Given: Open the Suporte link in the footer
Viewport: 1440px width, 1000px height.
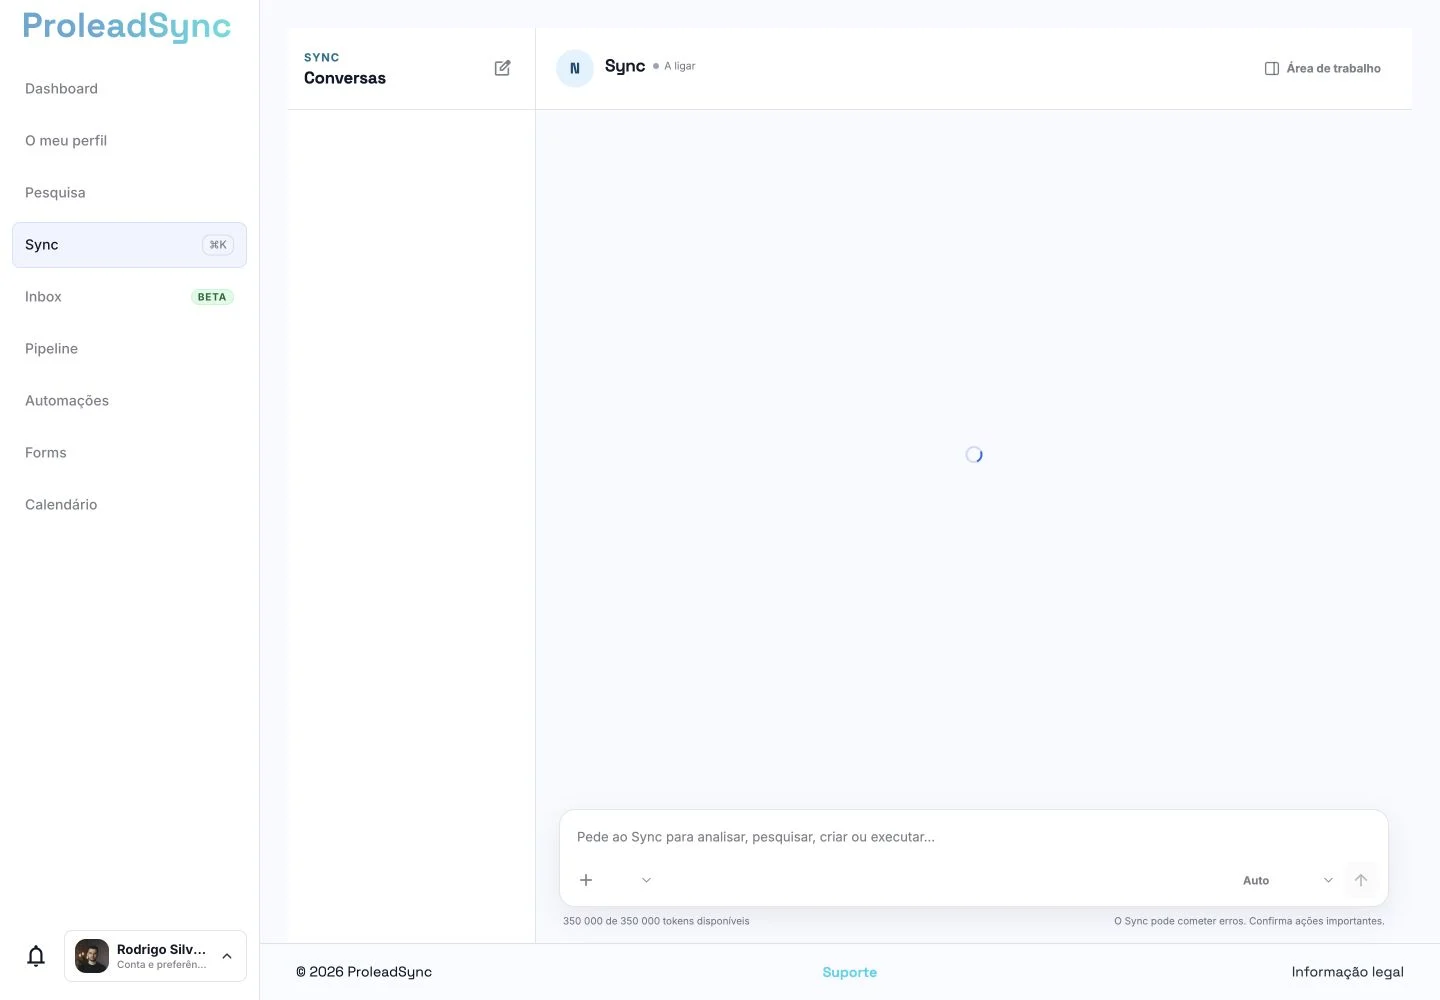Looking at the screenshot, I should [849, 972].
